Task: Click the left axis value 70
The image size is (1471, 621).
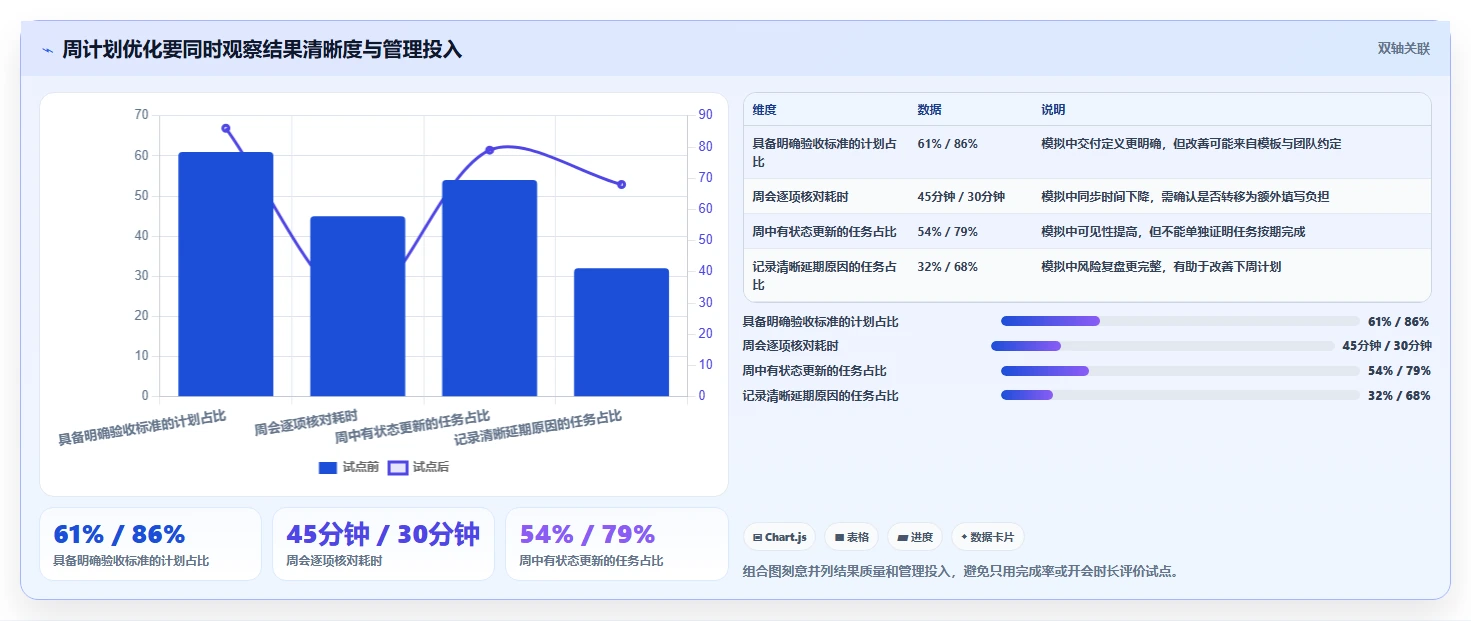Action: [x=141, y=115]
